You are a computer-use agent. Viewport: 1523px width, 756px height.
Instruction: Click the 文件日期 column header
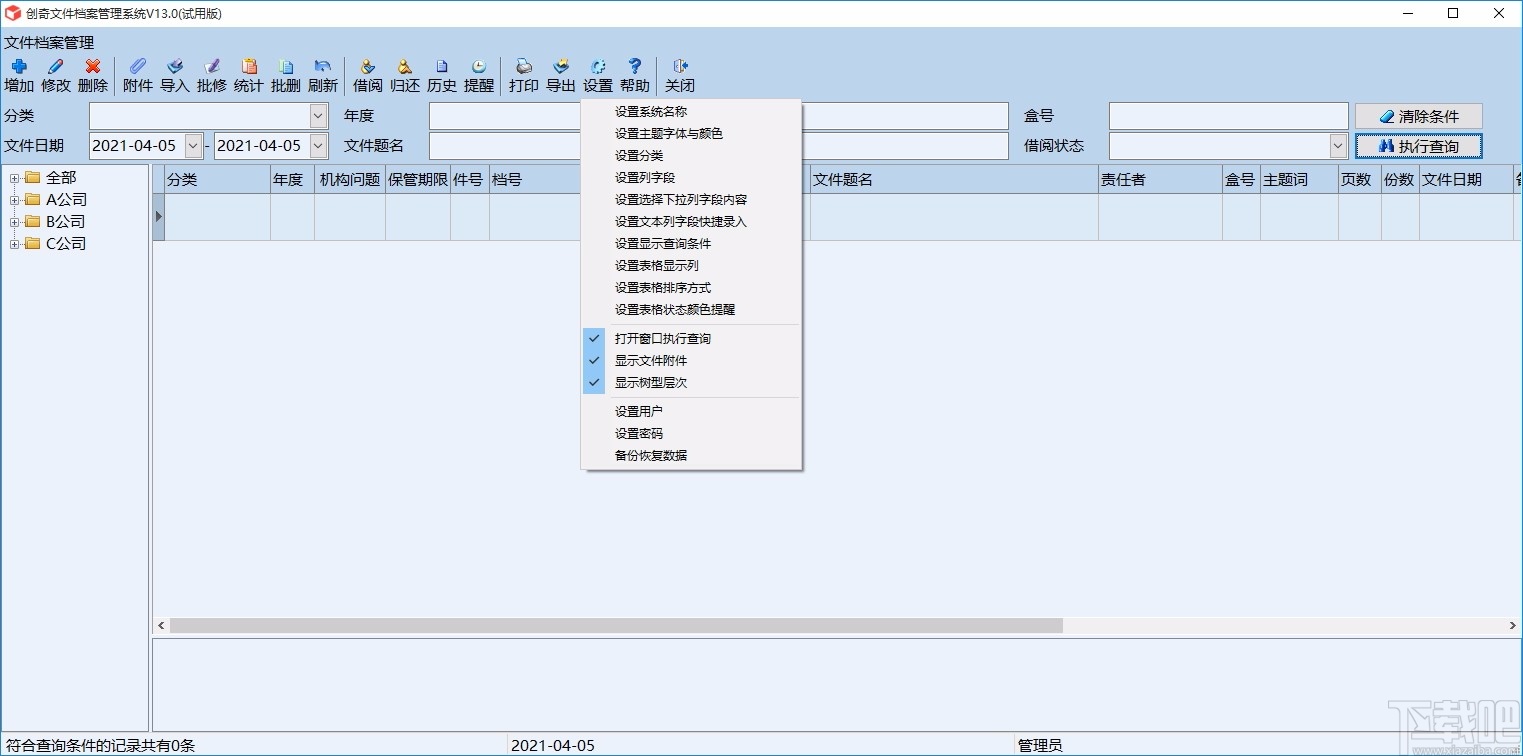[x=1466, y=180]
